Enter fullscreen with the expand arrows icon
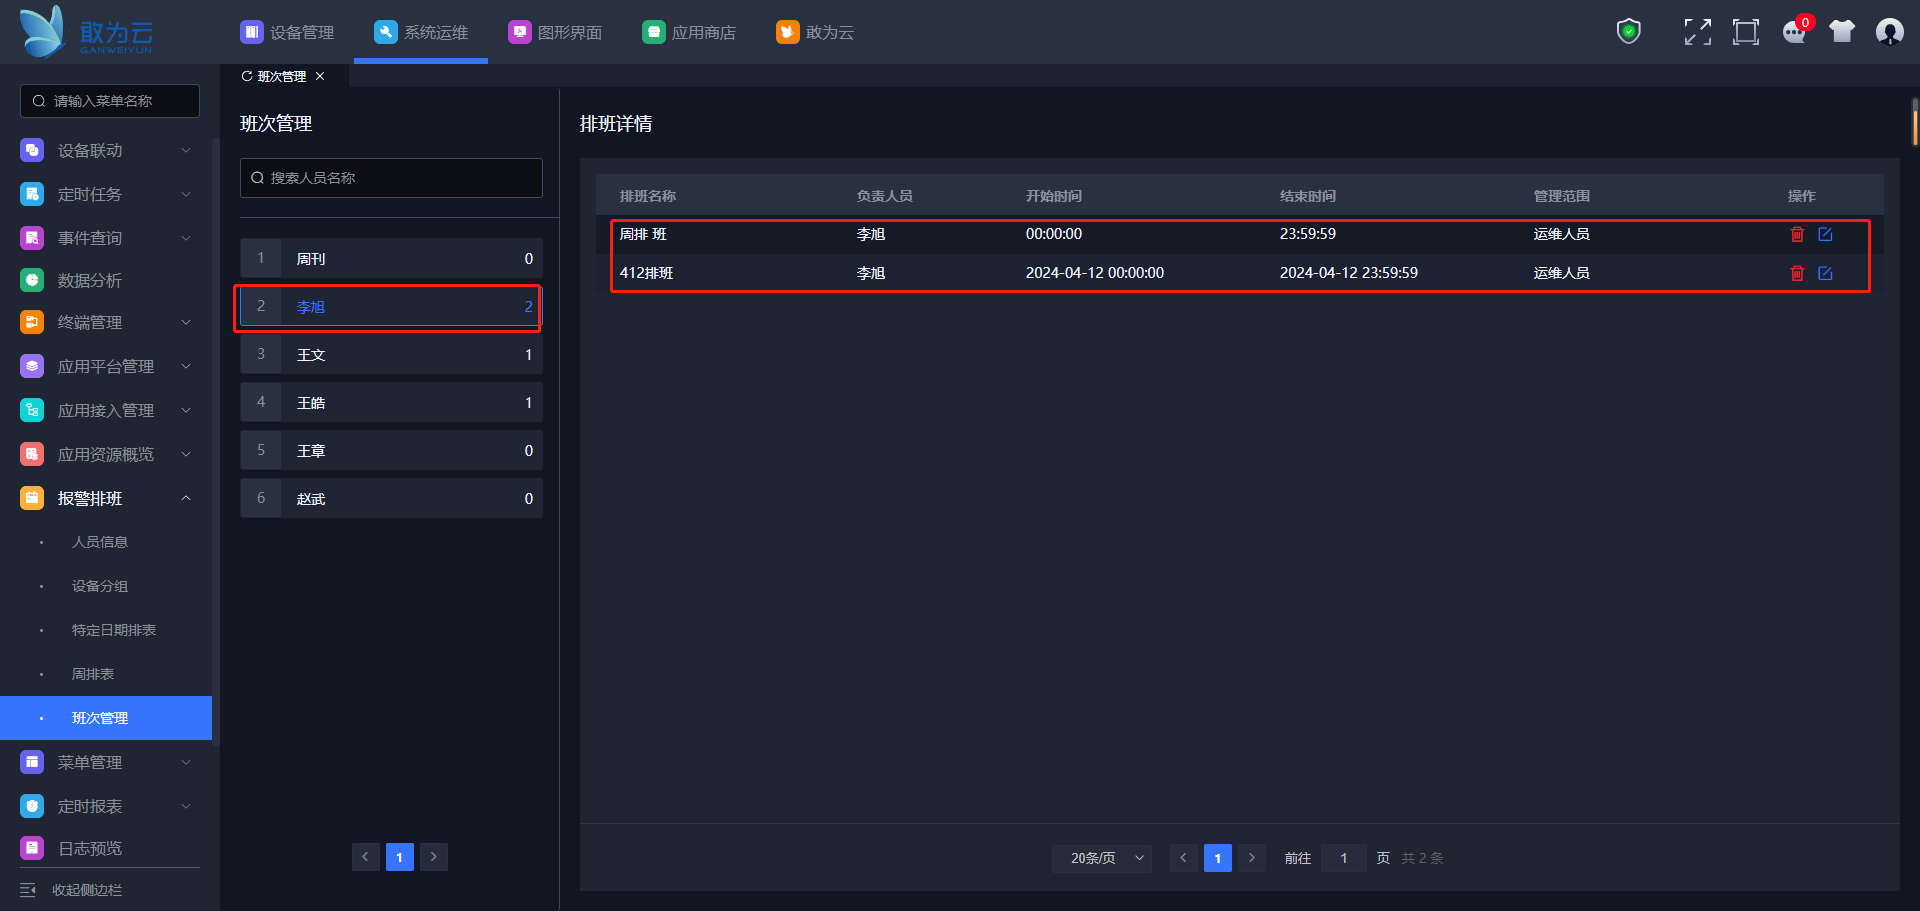 [1697, 32]
